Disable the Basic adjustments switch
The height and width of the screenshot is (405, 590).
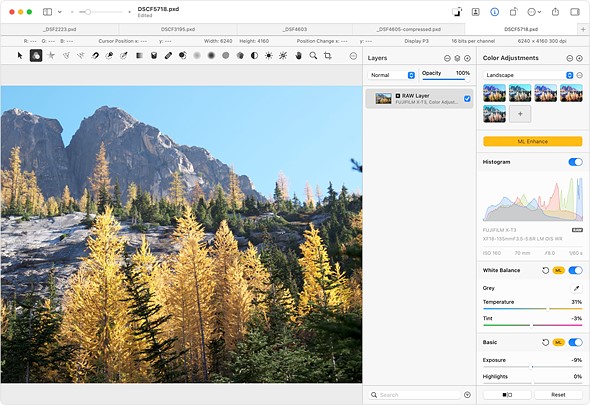pyautogui.click(x=575, y=342)
